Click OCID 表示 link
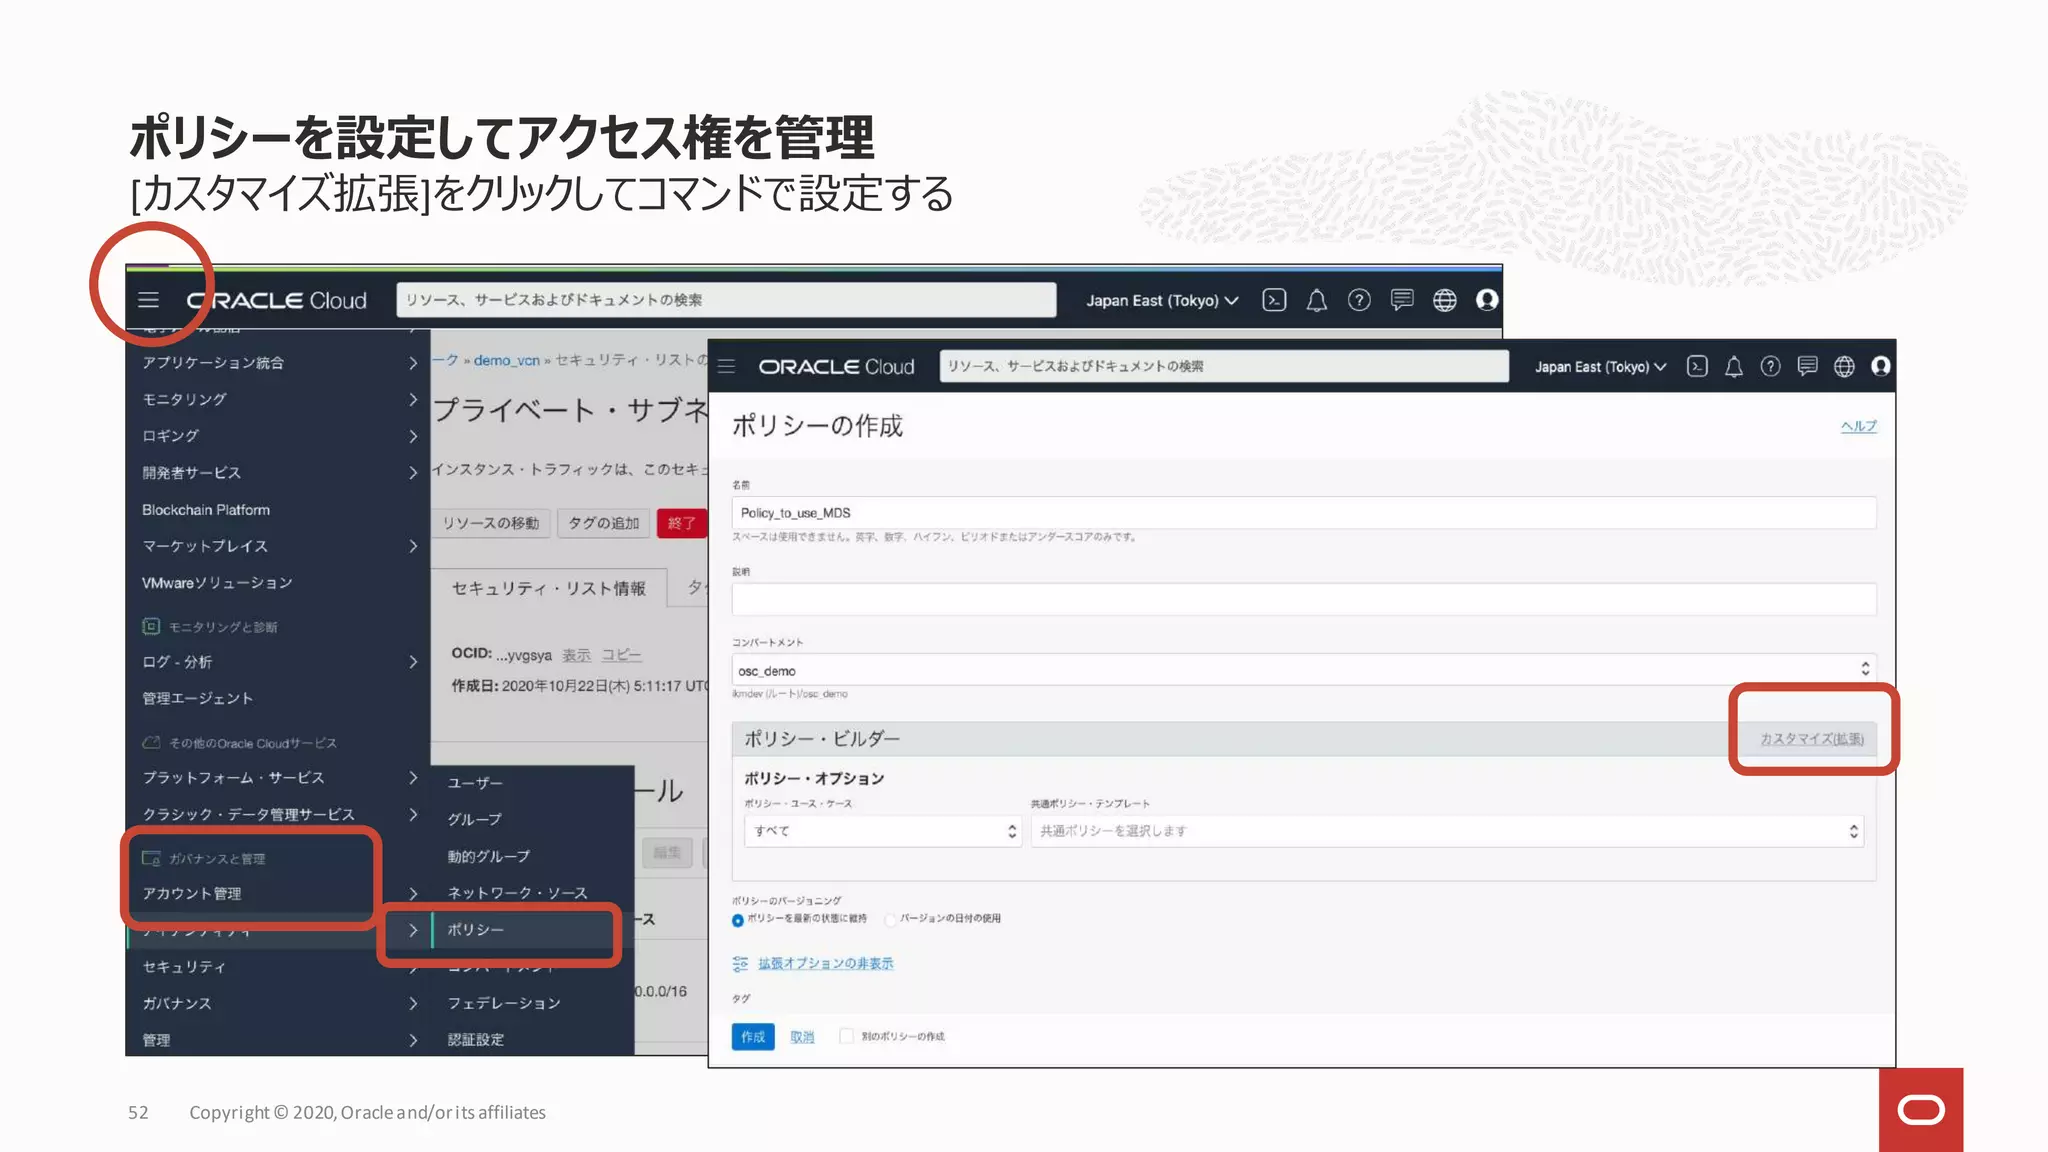 pos(576,655)
